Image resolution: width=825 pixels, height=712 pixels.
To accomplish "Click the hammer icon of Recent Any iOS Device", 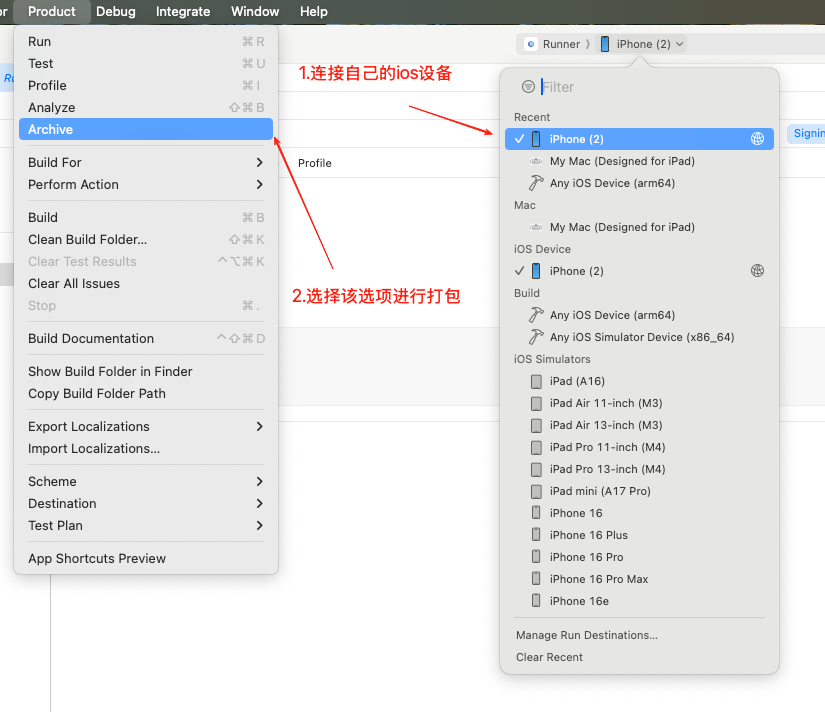I will click(x=536, y=183).
